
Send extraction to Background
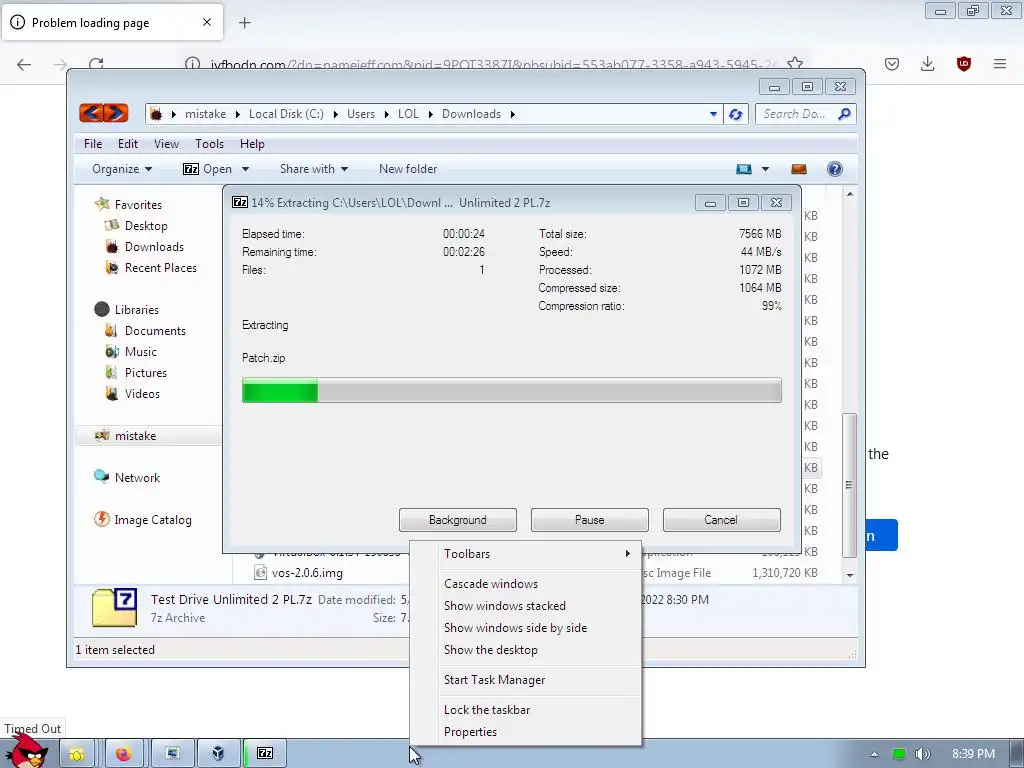(458, 520)
